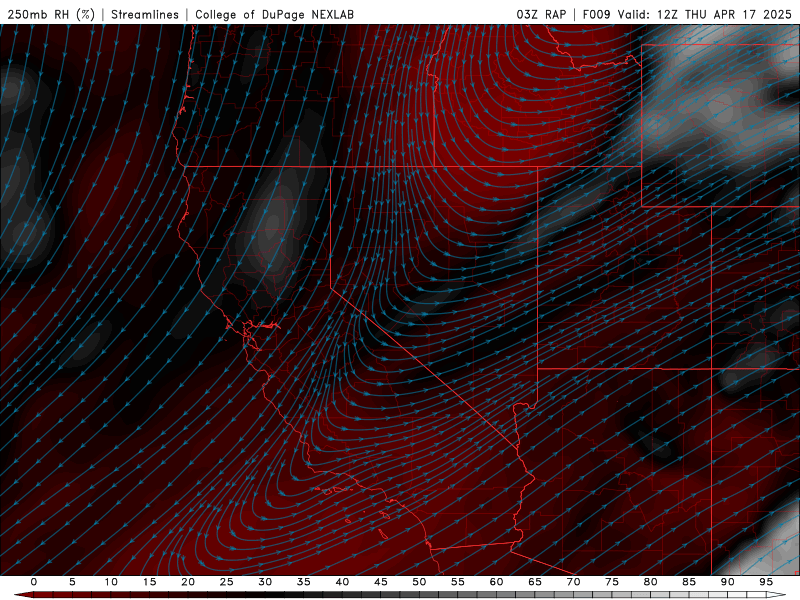Click the "45" colorbar tick label

[380, 582]
